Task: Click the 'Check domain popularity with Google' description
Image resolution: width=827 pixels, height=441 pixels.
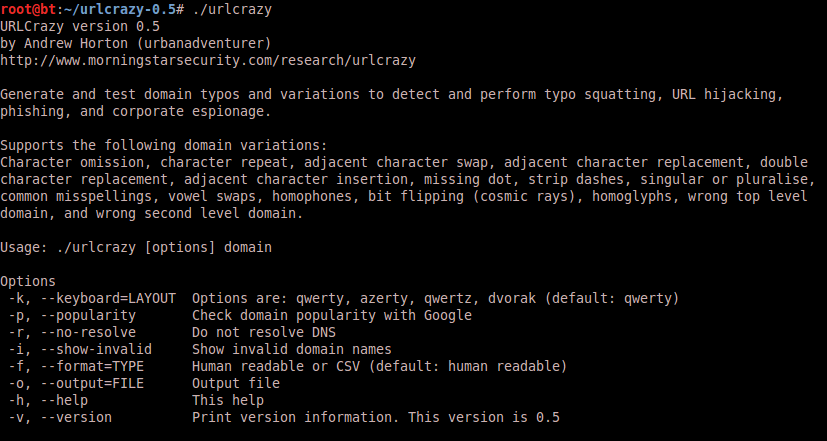Action: pyautogui.click(x=332, y=316)
